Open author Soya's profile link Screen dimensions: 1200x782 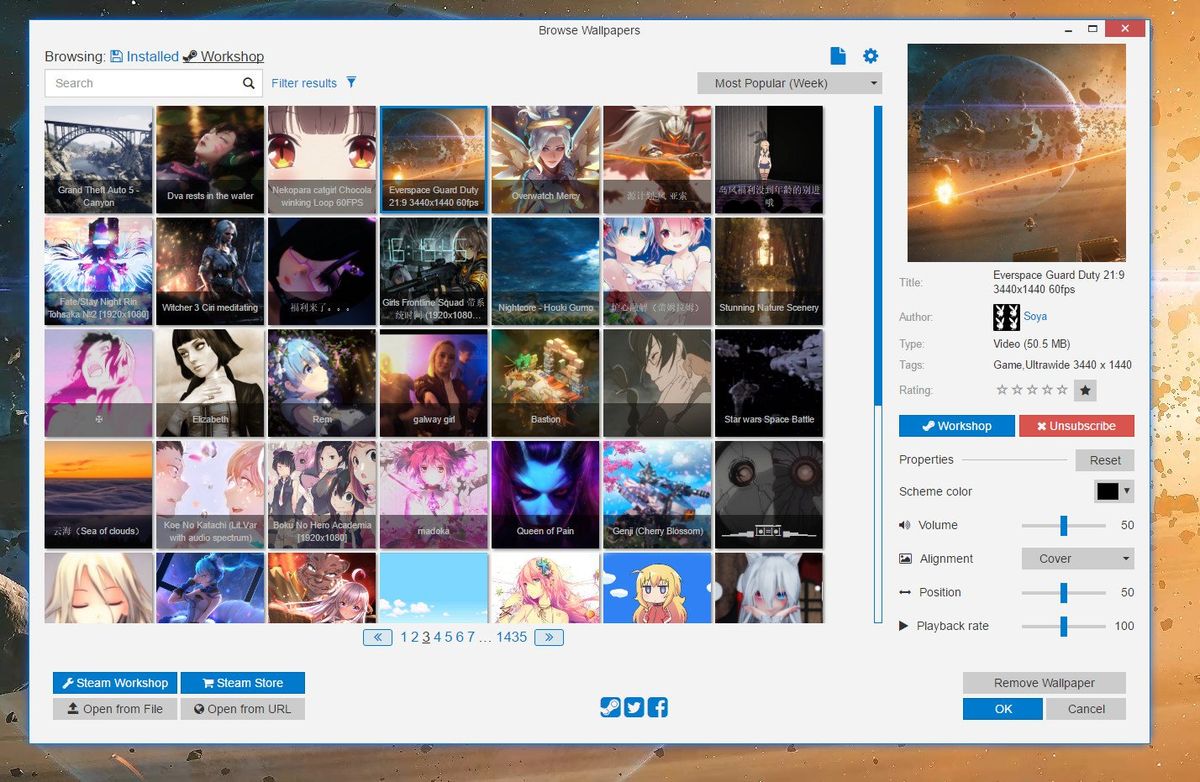coord(1035,317)
